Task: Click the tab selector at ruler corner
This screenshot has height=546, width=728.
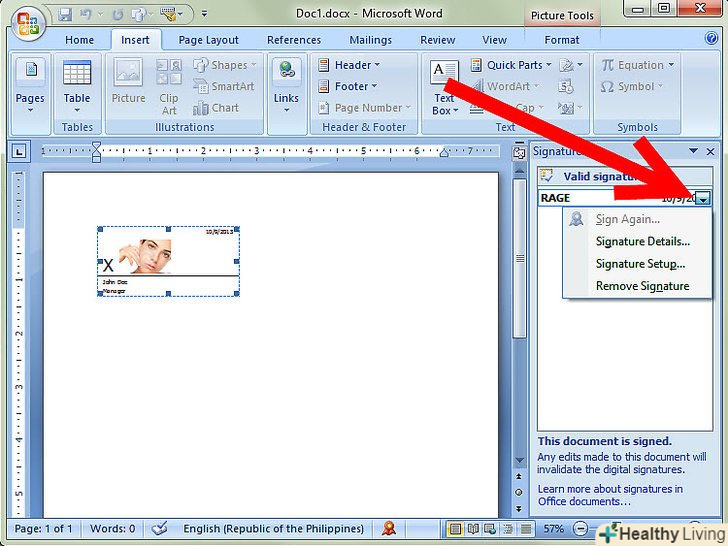Action: point(19,151)
